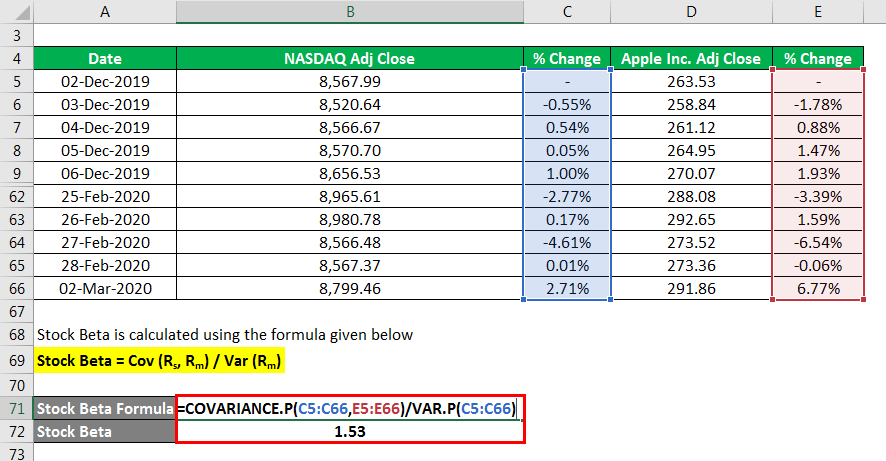Click row 66 header
Screen dimensions: 886x461
16,288
